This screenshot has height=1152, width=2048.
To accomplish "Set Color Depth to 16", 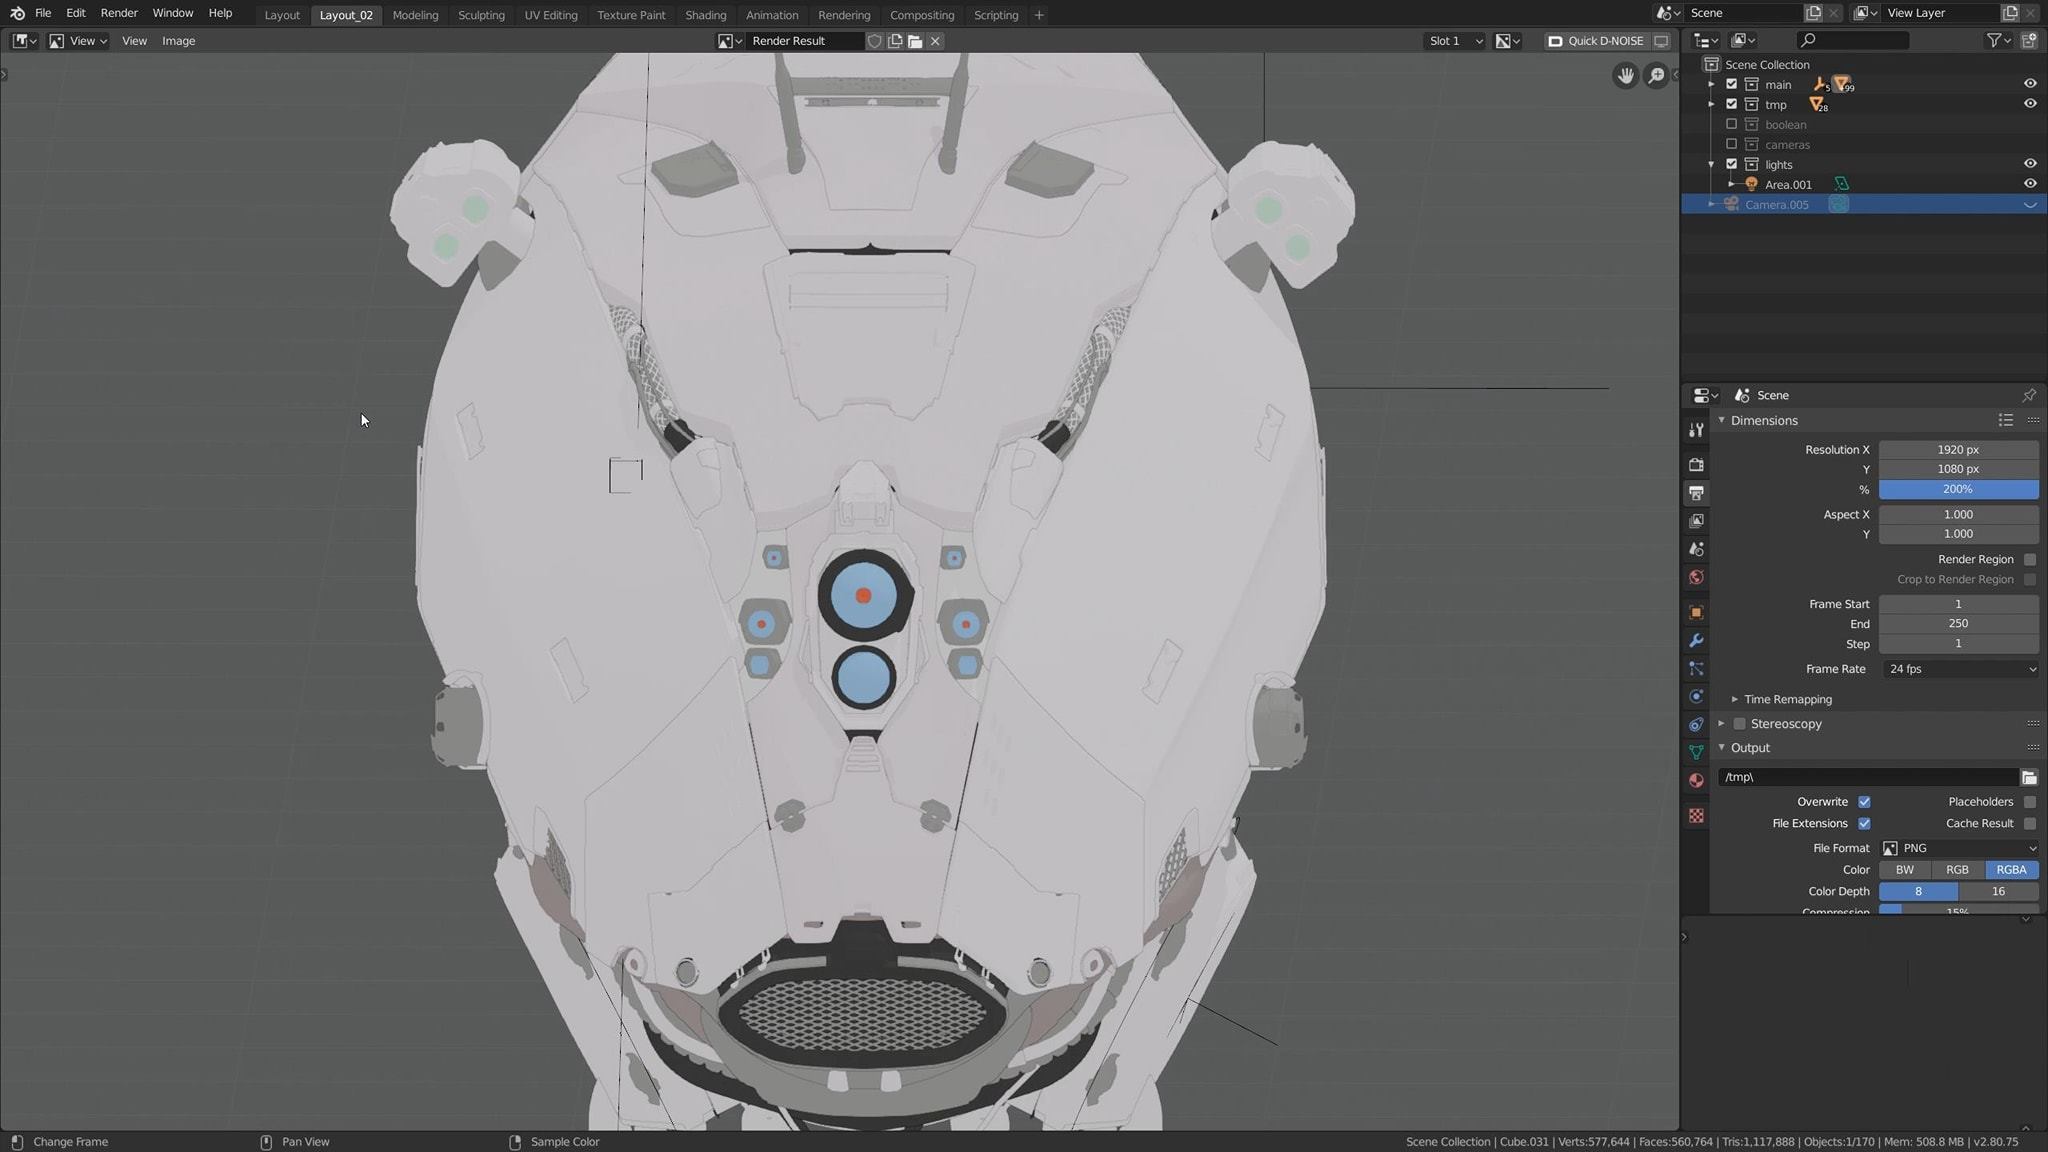I will pos(1998,892).
